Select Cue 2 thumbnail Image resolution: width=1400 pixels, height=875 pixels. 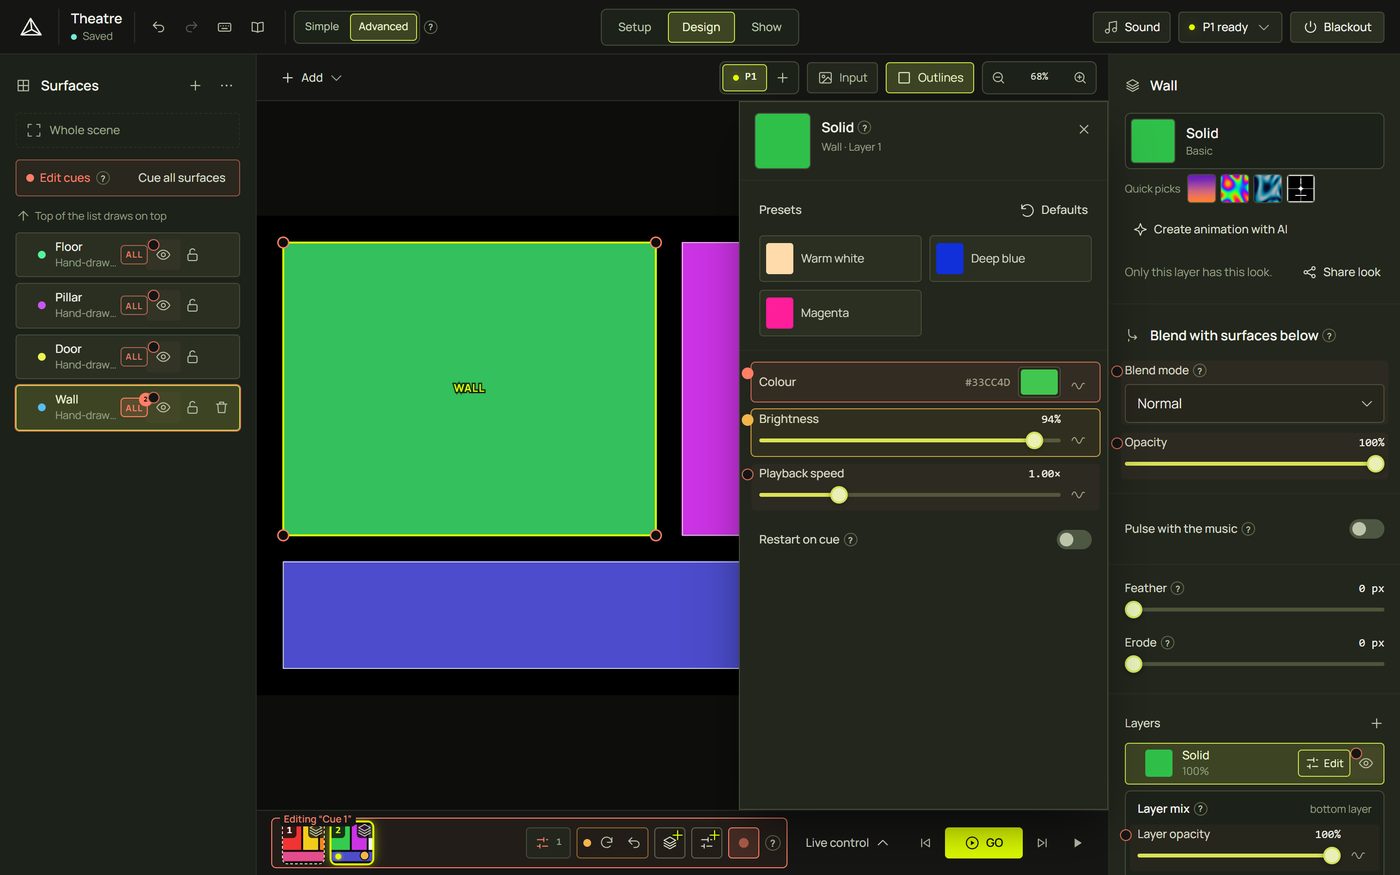[351, 843]
